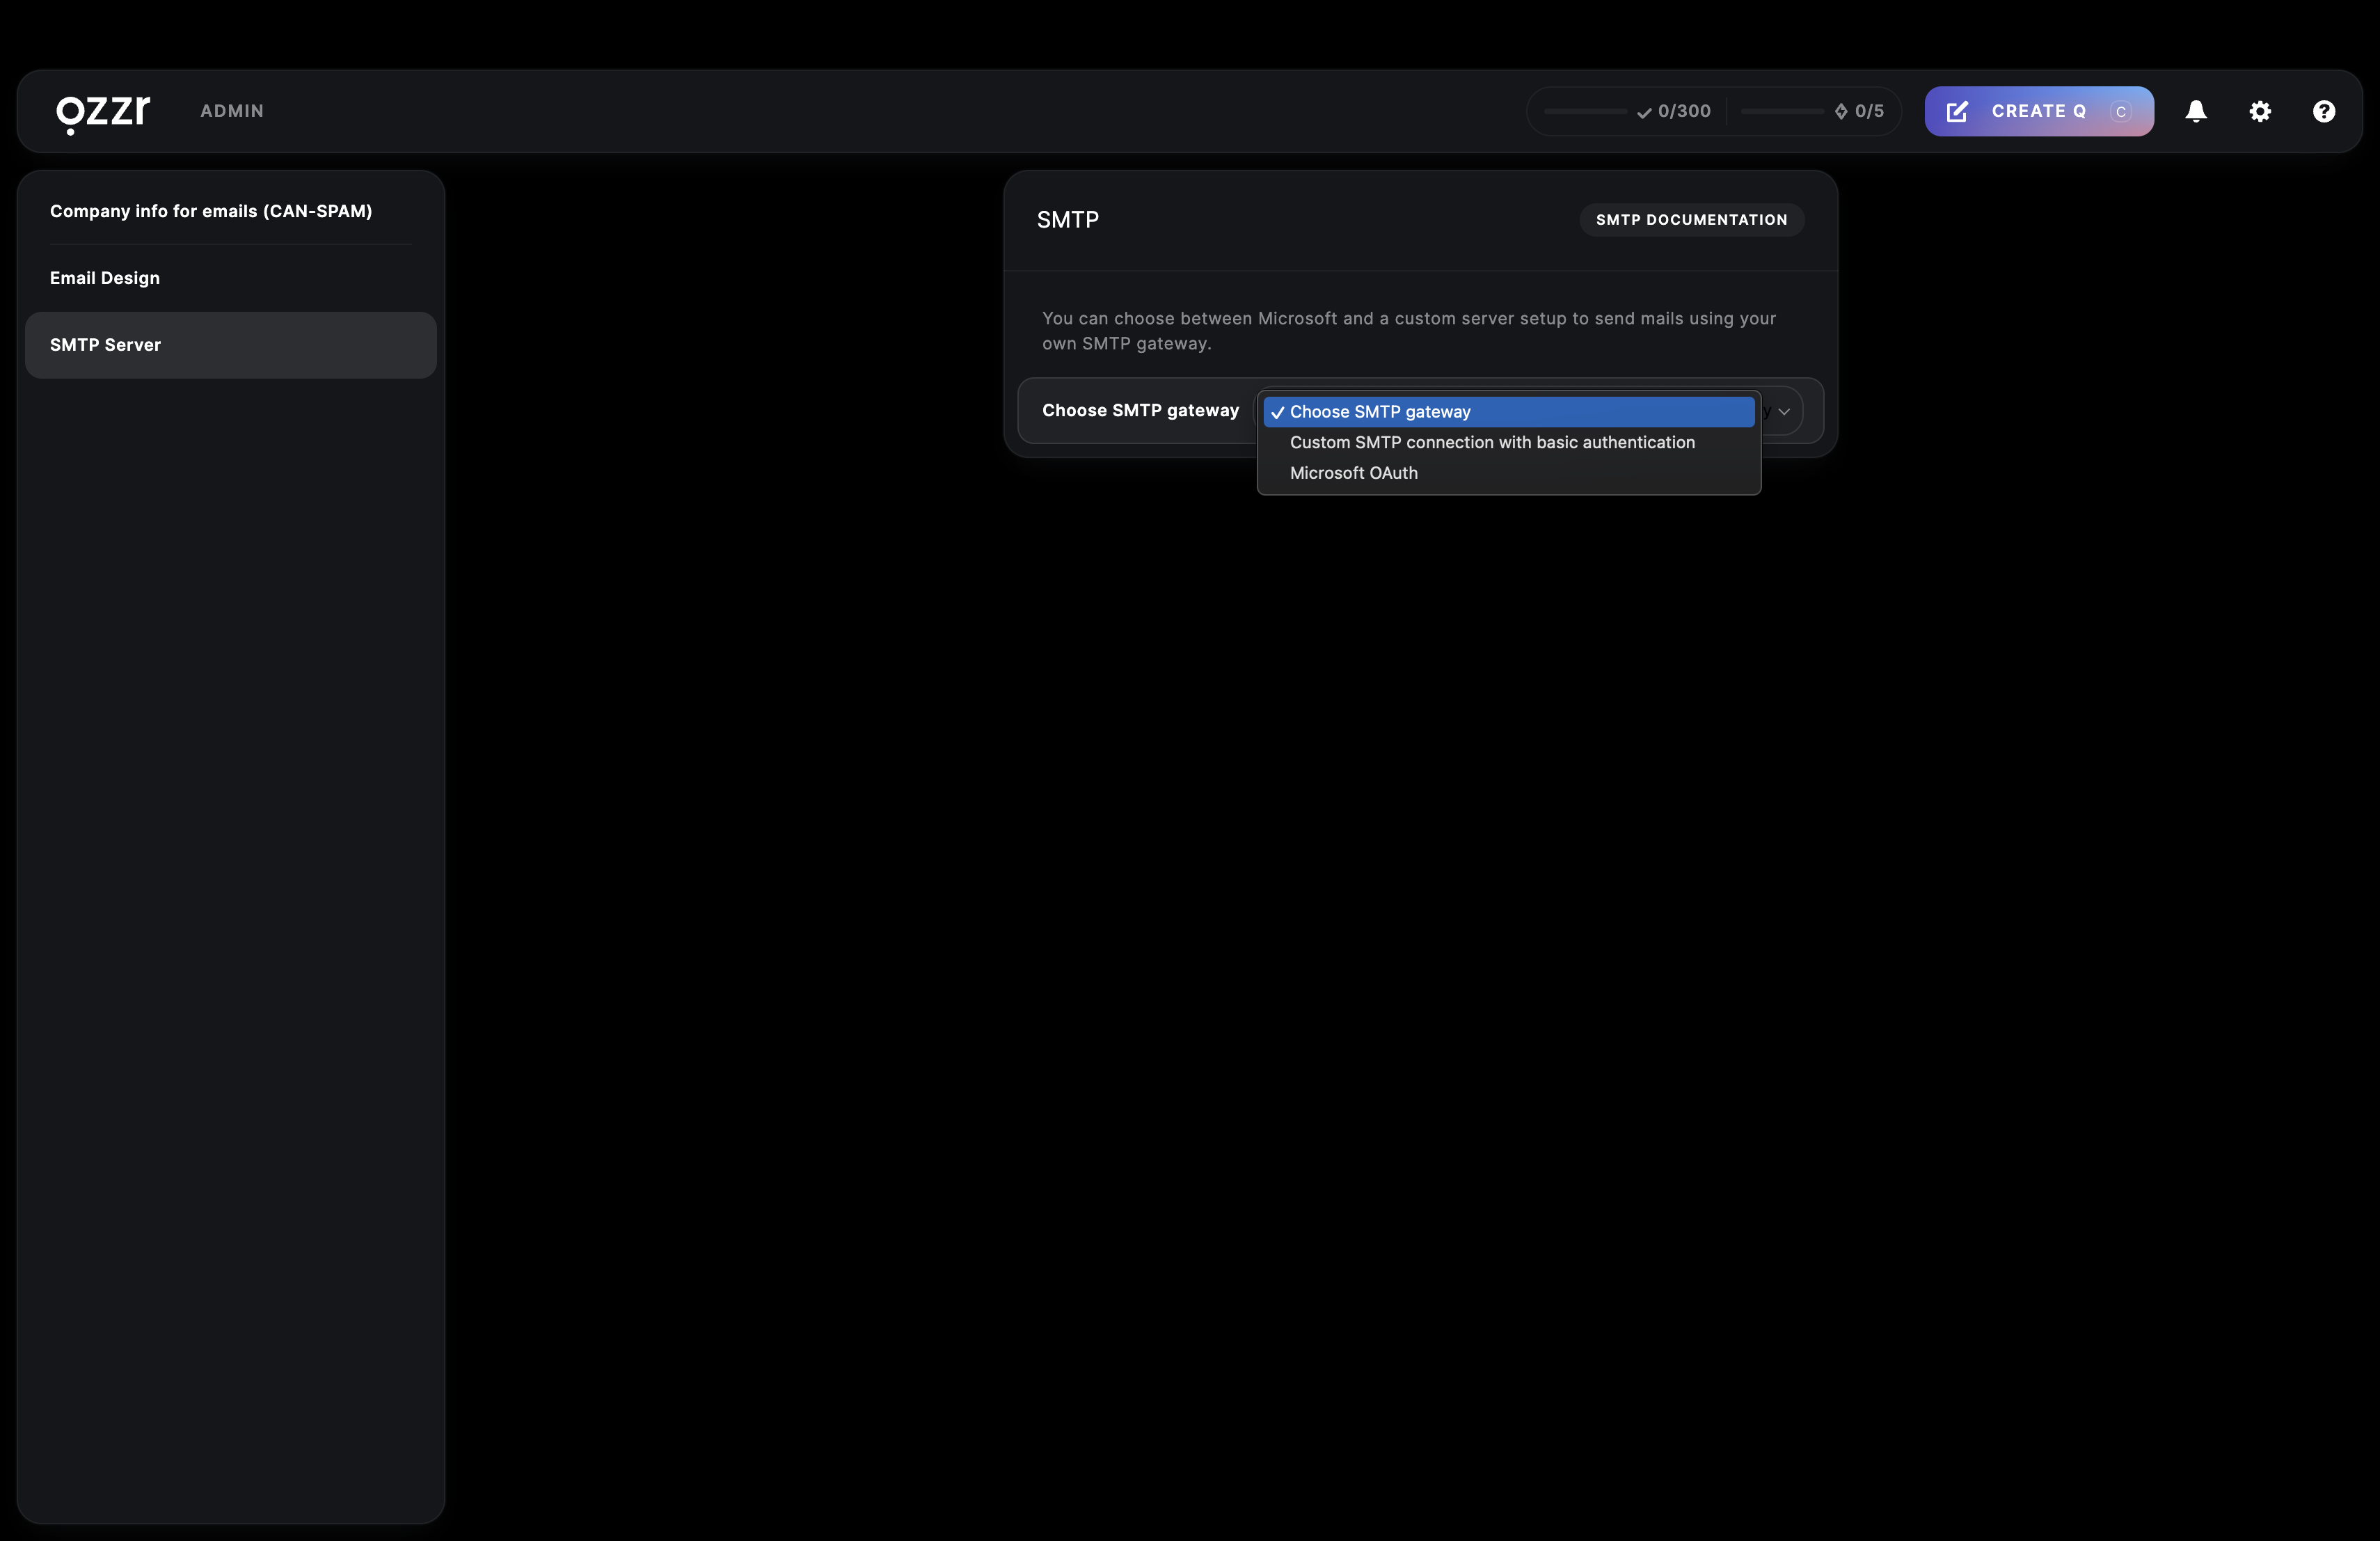Click the pencil edit icon in Create Q

pyautogui.click(x=1957, y=111)
